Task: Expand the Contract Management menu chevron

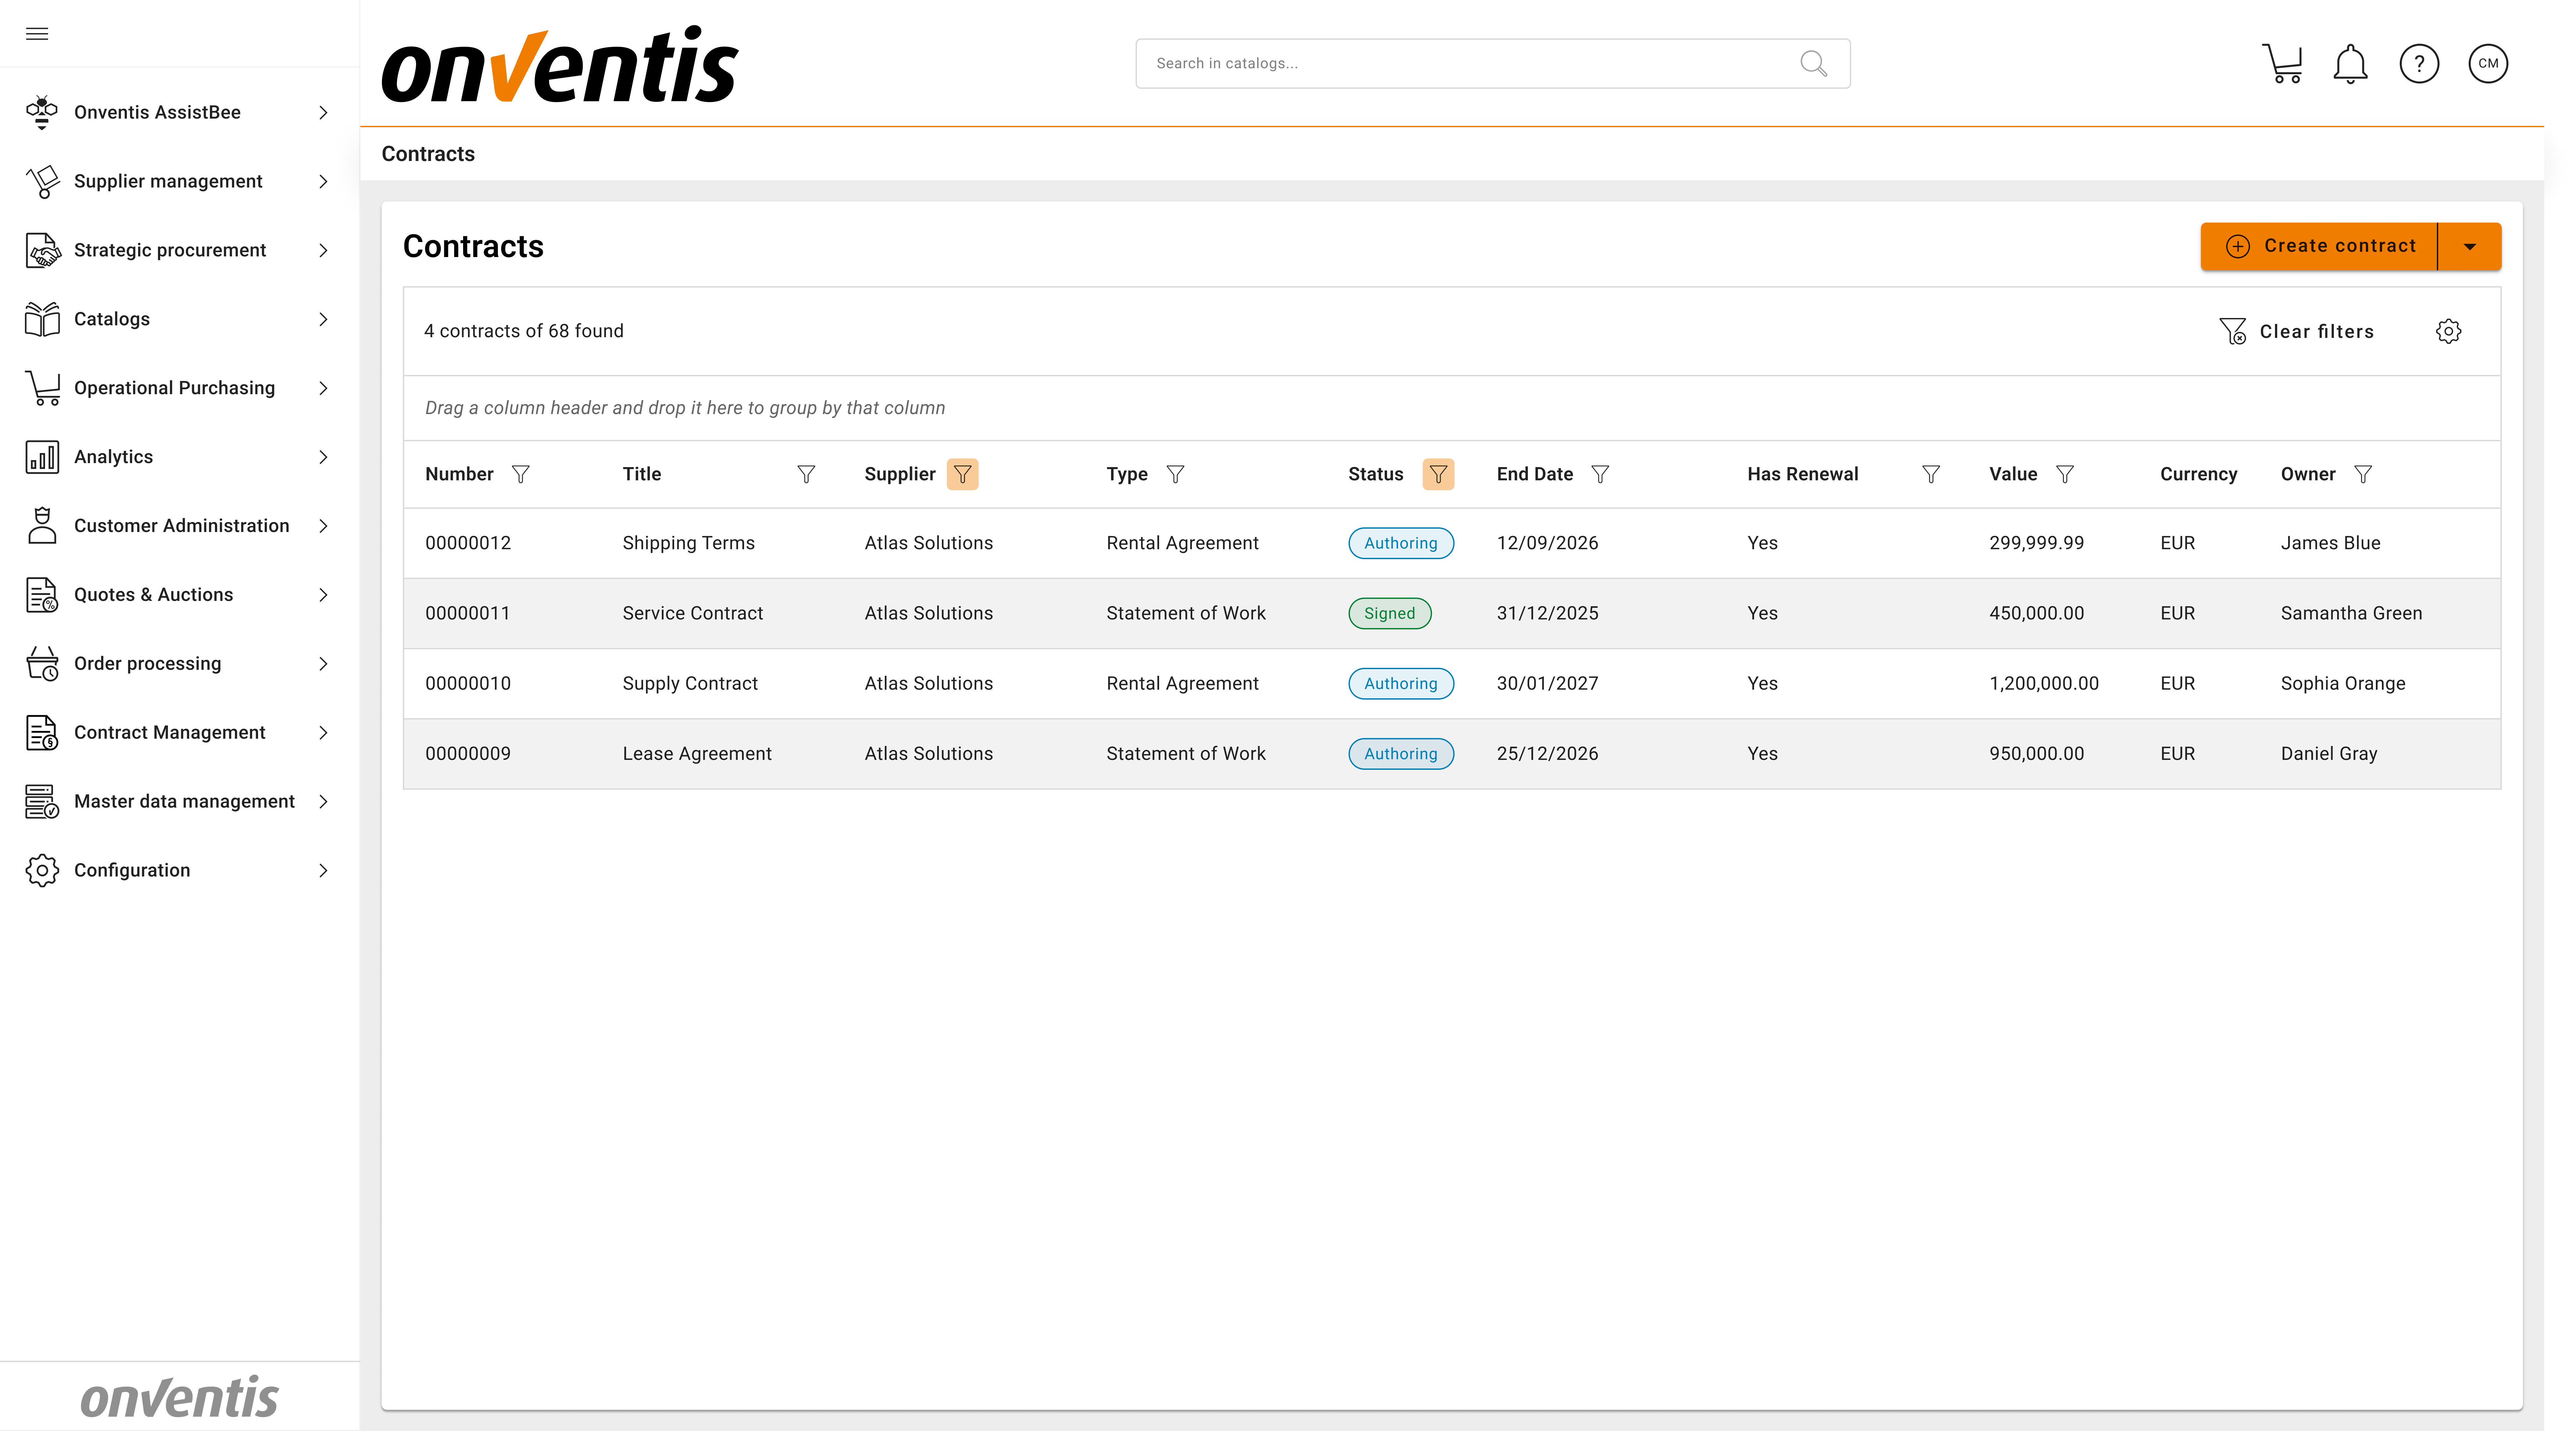Action: [x=323, y=733]
